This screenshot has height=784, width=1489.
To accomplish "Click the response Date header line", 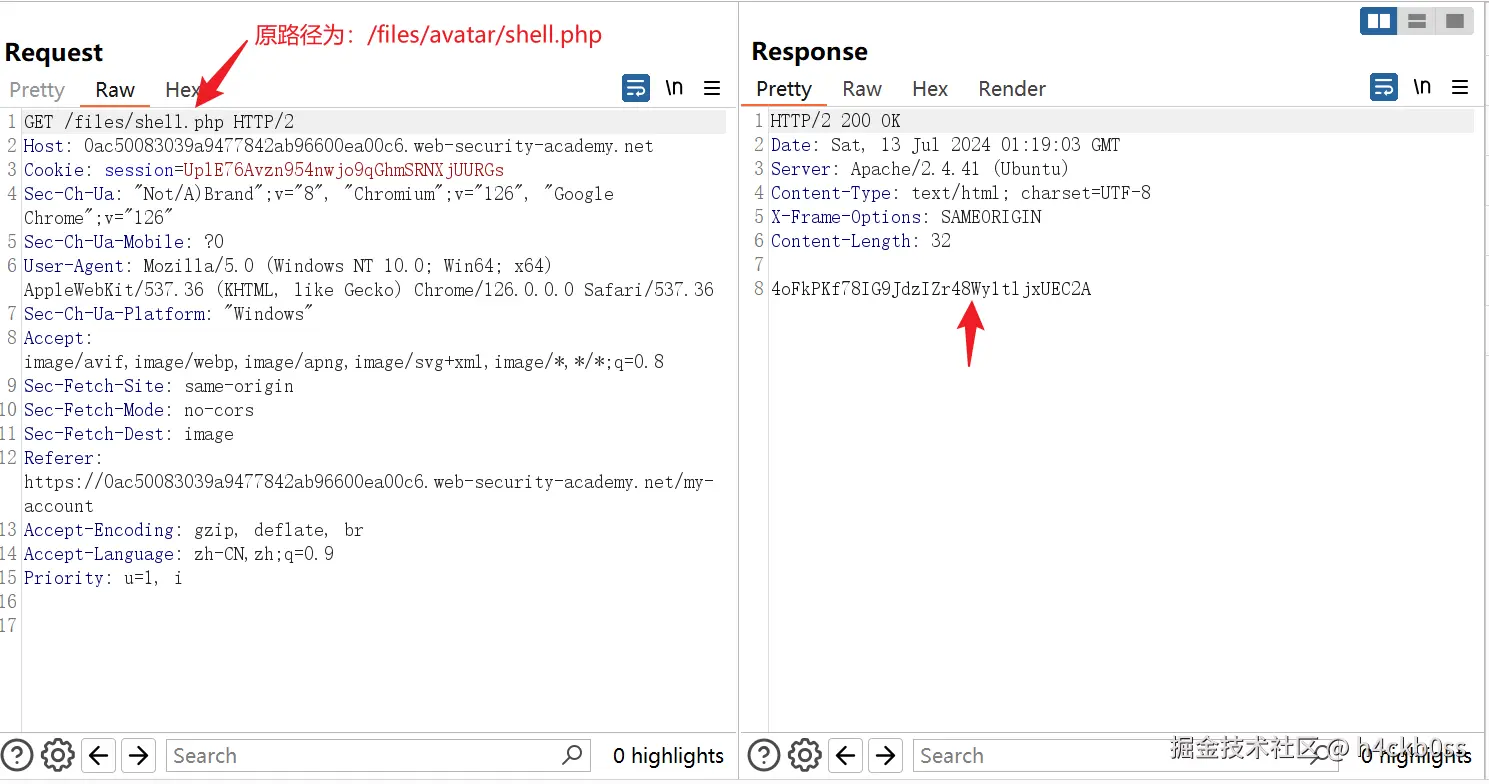I will (946, 145).
